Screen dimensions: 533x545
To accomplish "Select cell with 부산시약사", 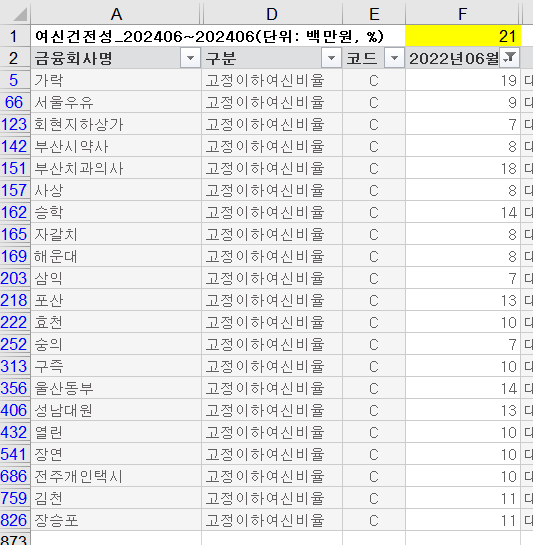I will 116,146.
